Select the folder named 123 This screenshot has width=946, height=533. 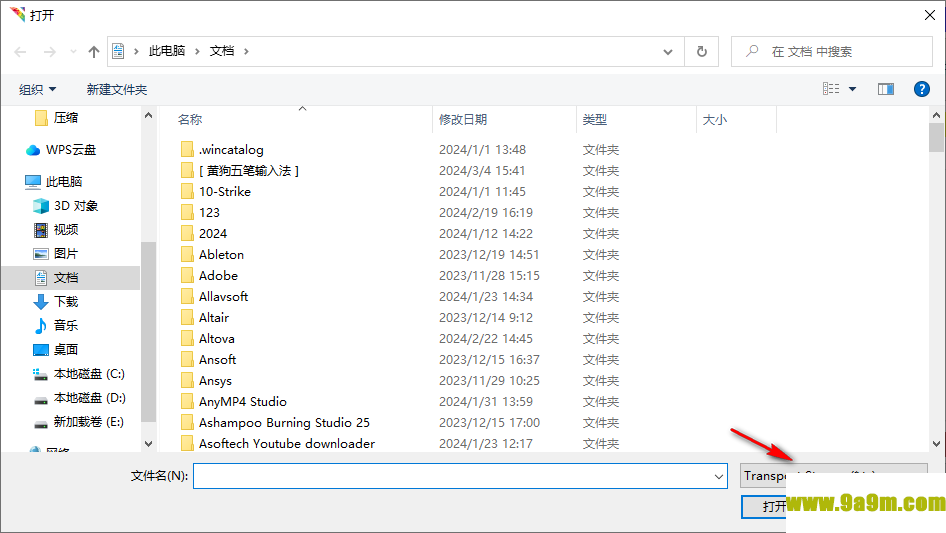coord(209,212)
